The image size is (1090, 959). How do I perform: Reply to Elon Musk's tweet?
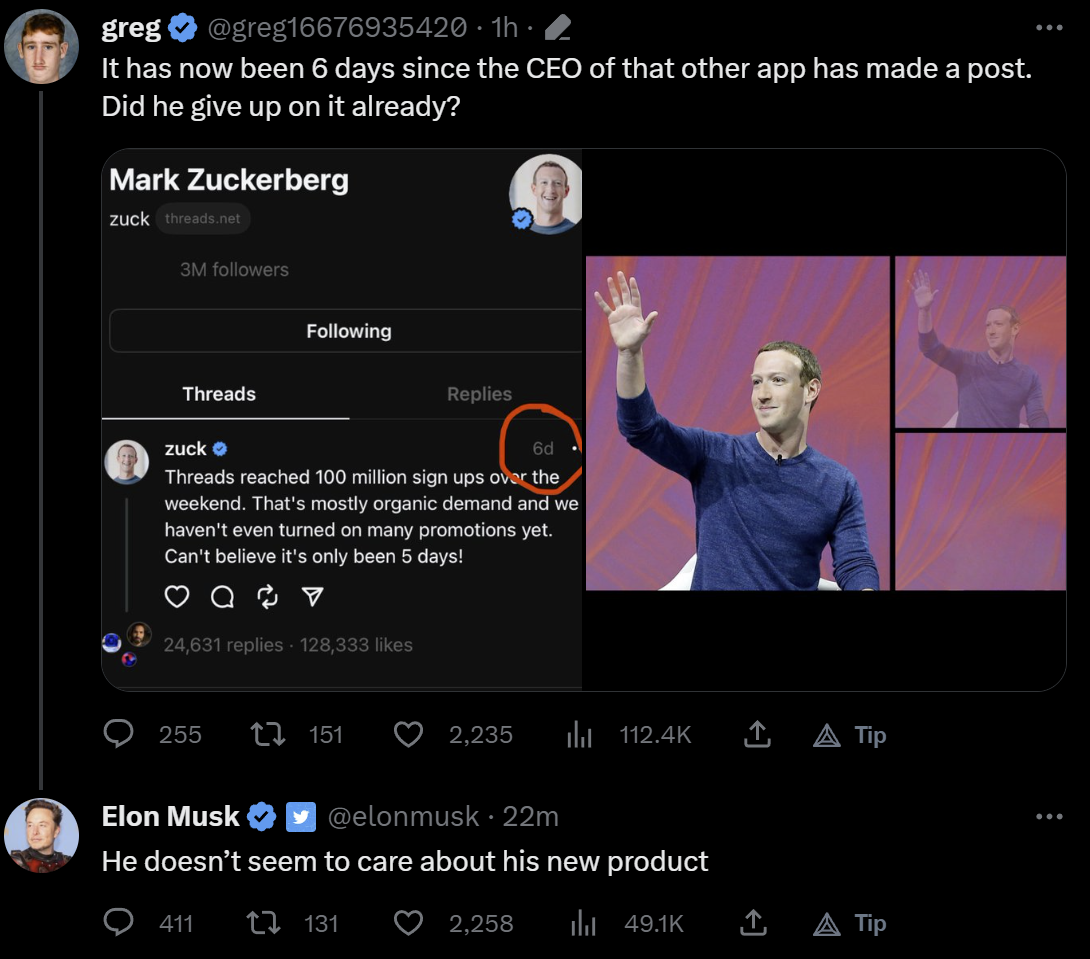coord(120,923)
